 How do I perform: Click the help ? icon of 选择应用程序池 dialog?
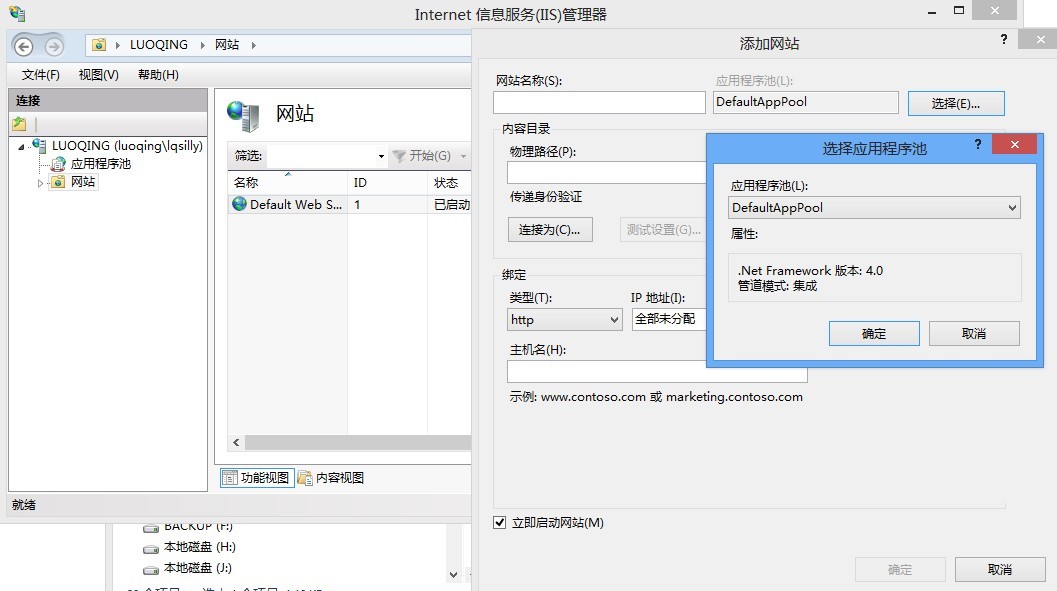977,144
